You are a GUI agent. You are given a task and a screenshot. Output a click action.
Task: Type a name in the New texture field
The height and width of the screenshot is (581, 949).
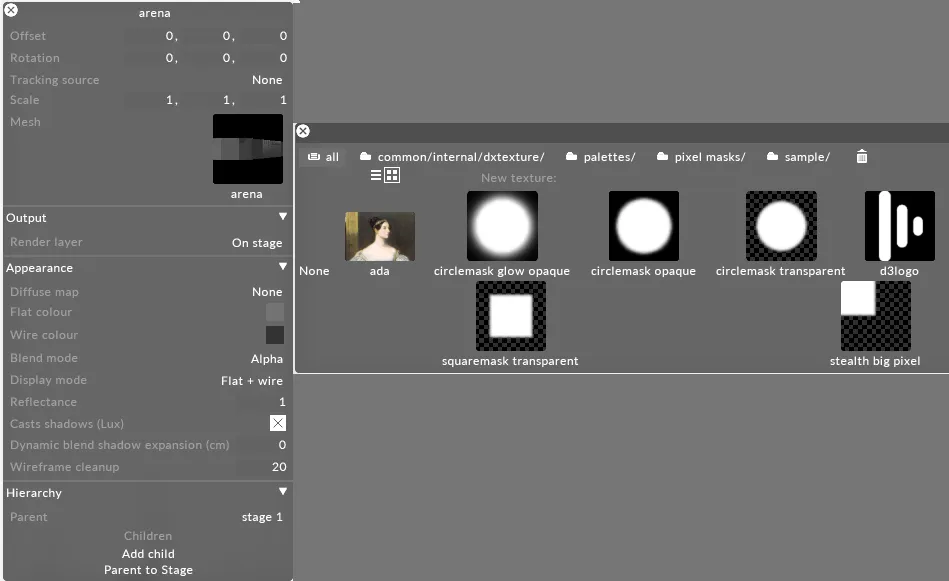pos(600,177)
